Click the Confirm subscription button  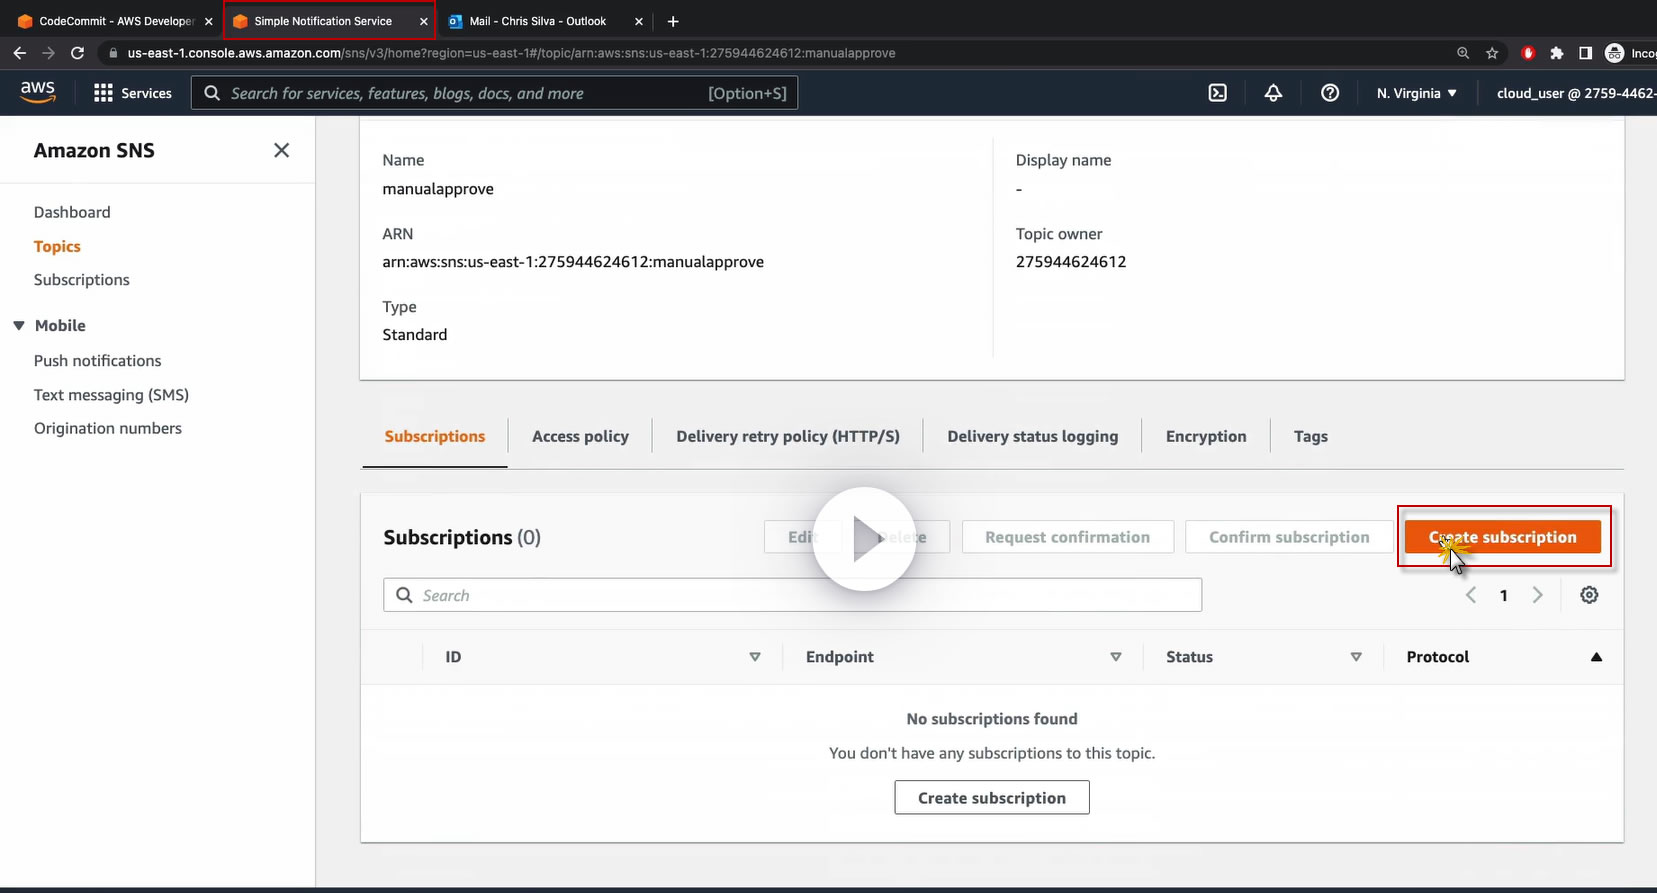pos(1289,537)
